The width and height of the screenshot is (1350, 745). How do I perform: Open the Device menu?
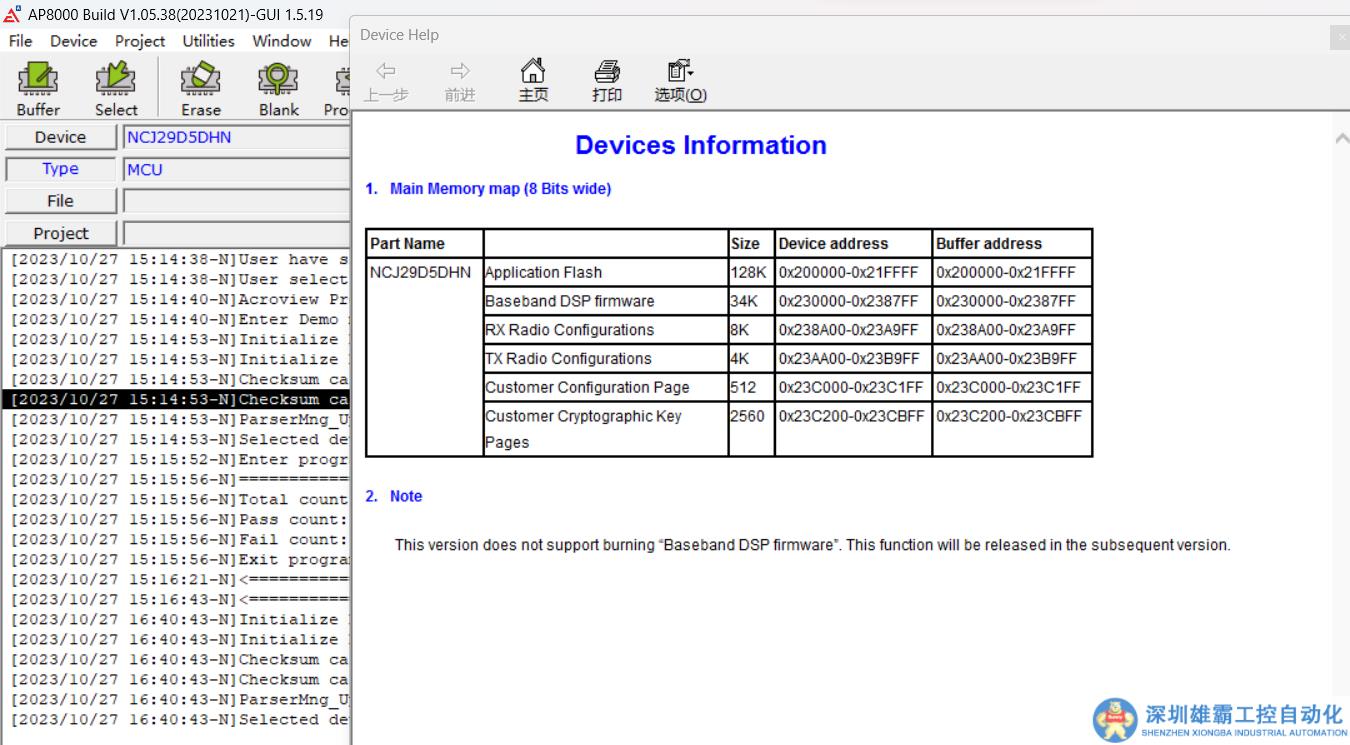(x=73, y=41)
